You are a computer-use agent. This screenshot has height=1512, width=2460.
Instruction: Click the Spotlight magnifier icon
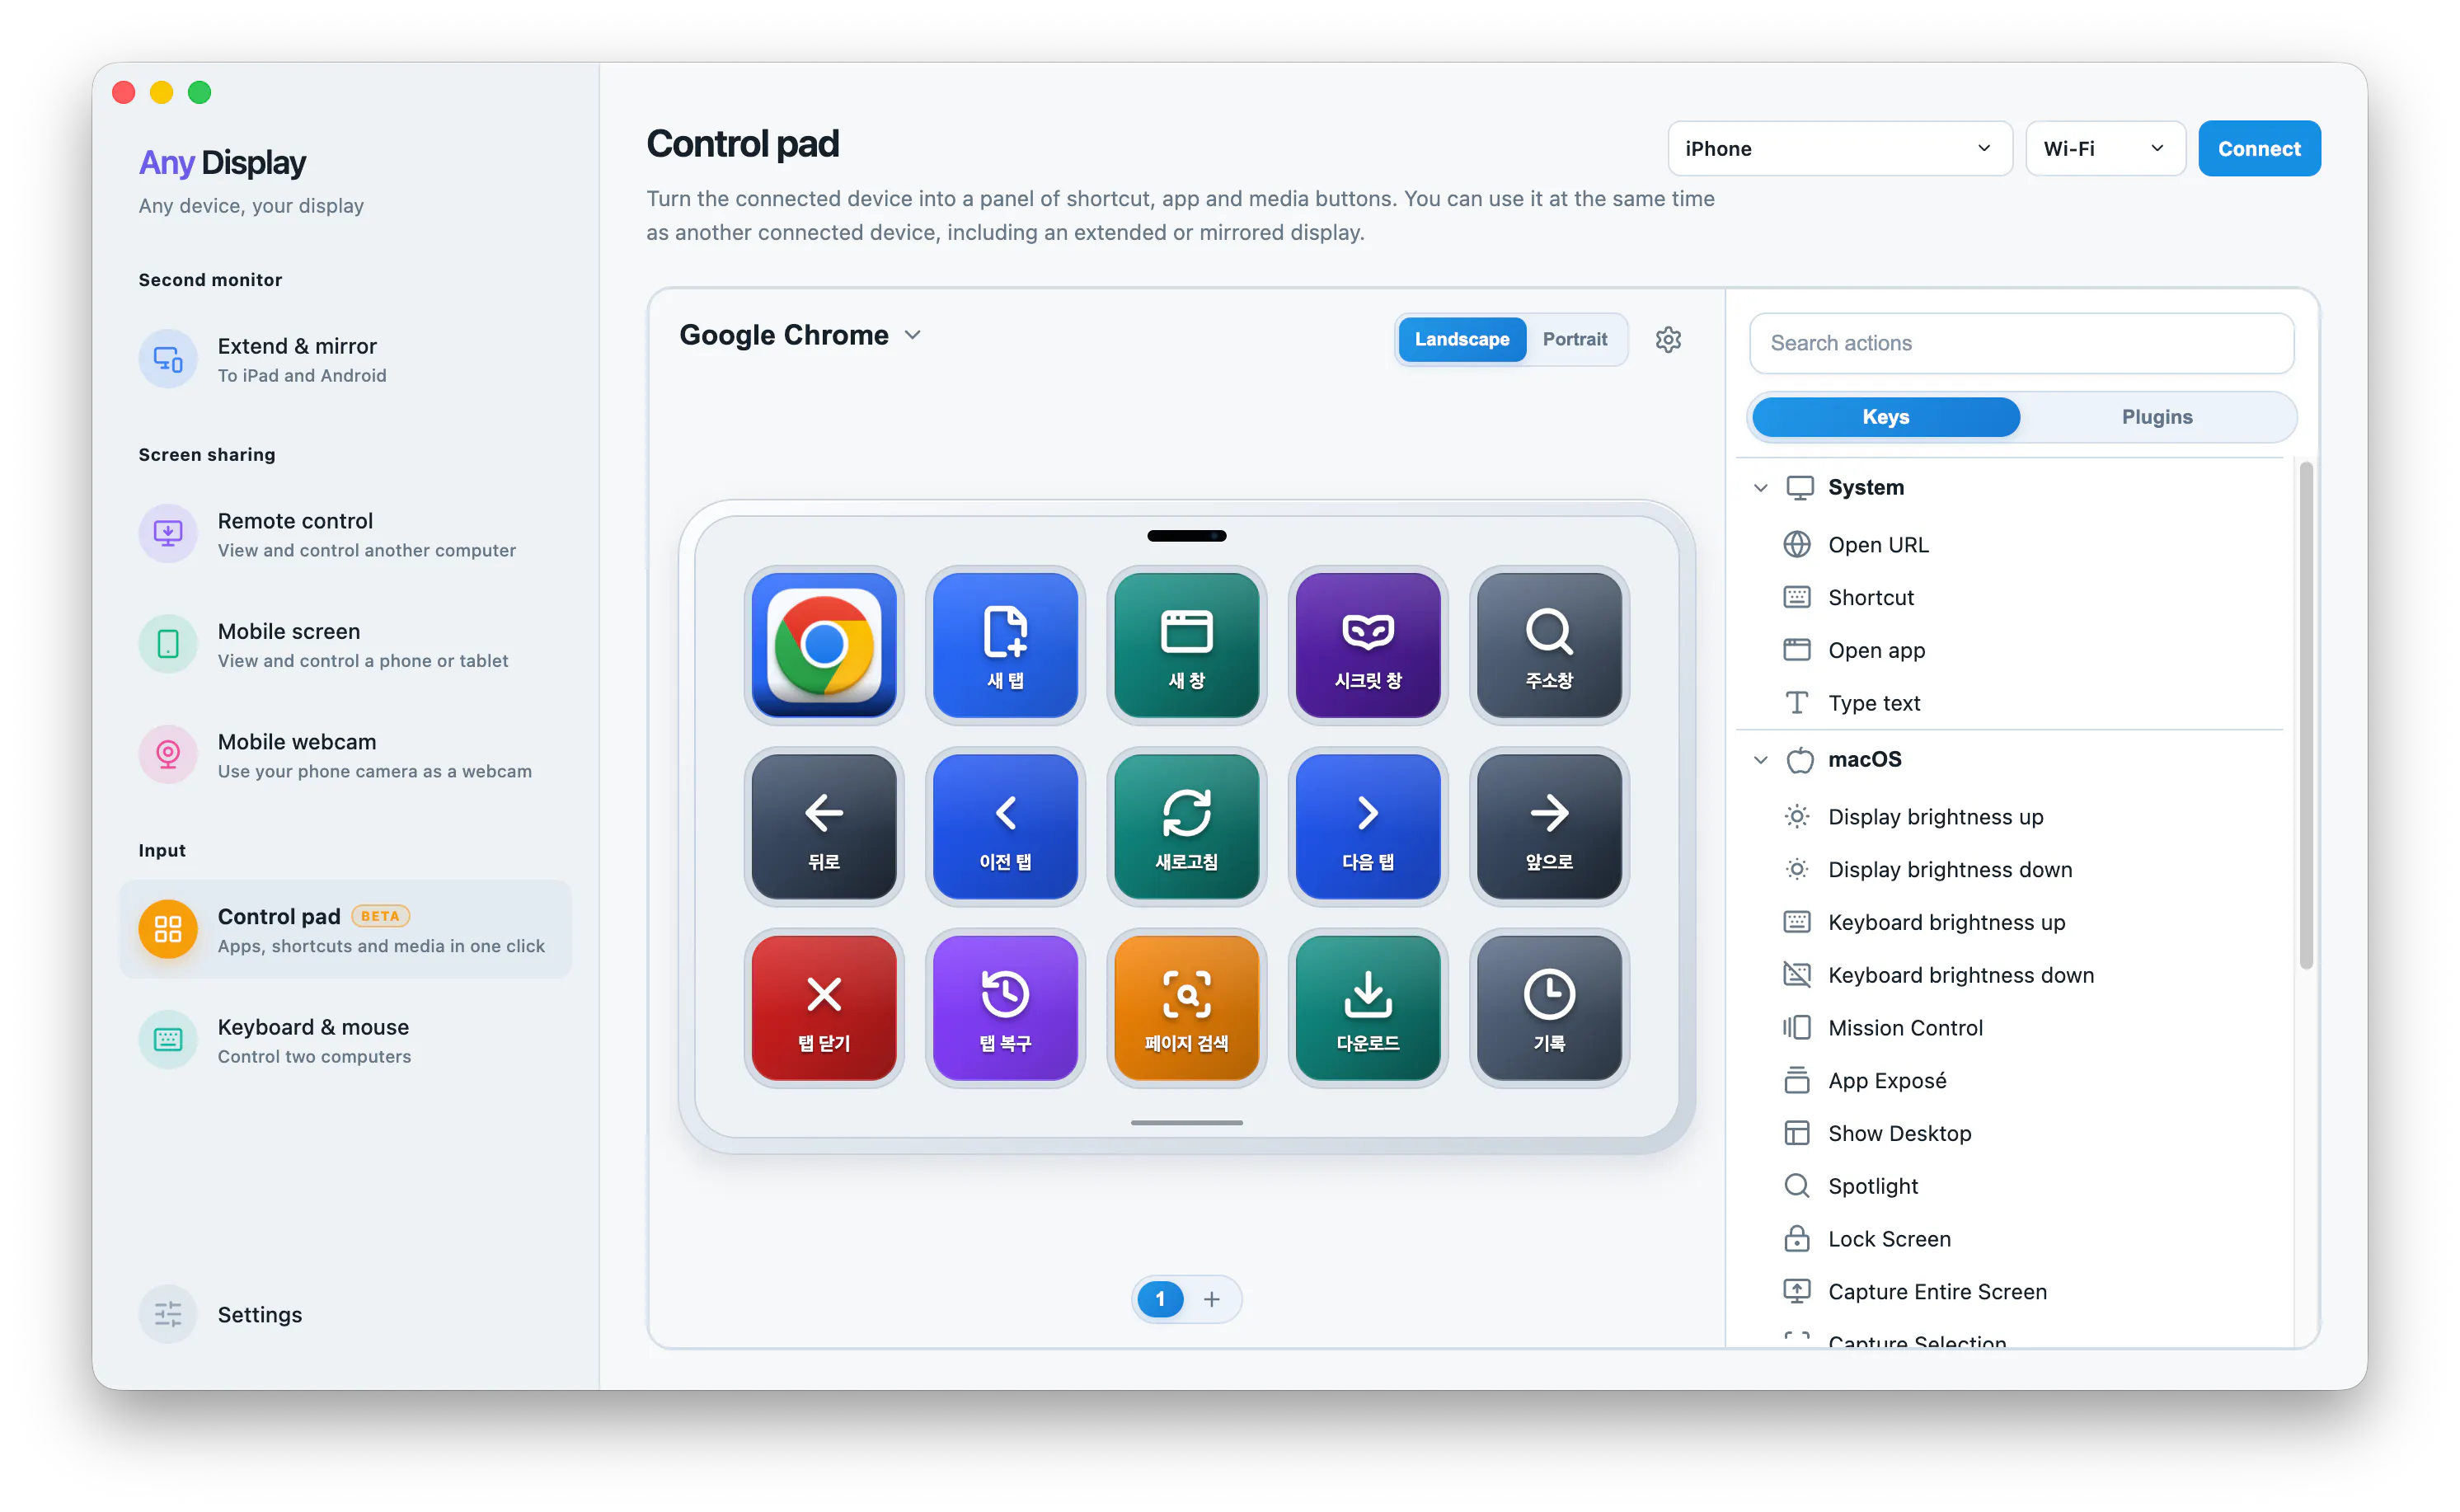click(x=1796, y=1185)
